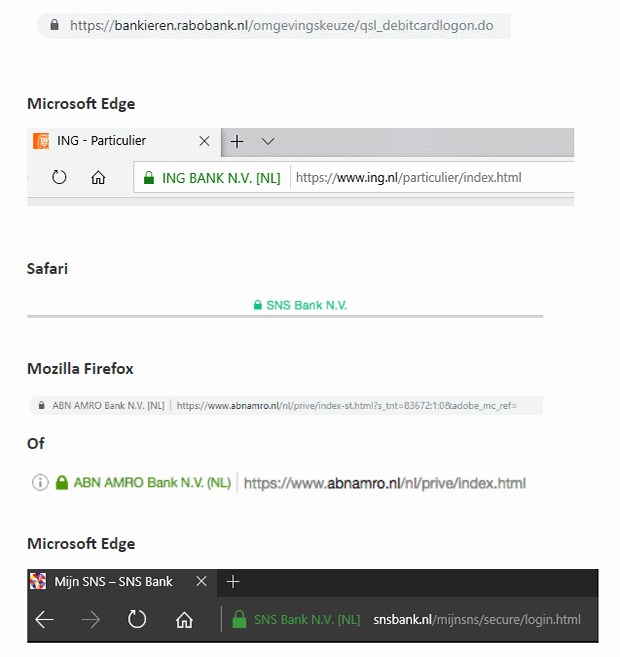Click the back arrow in dark Edge toolbar

click(44, 619)
